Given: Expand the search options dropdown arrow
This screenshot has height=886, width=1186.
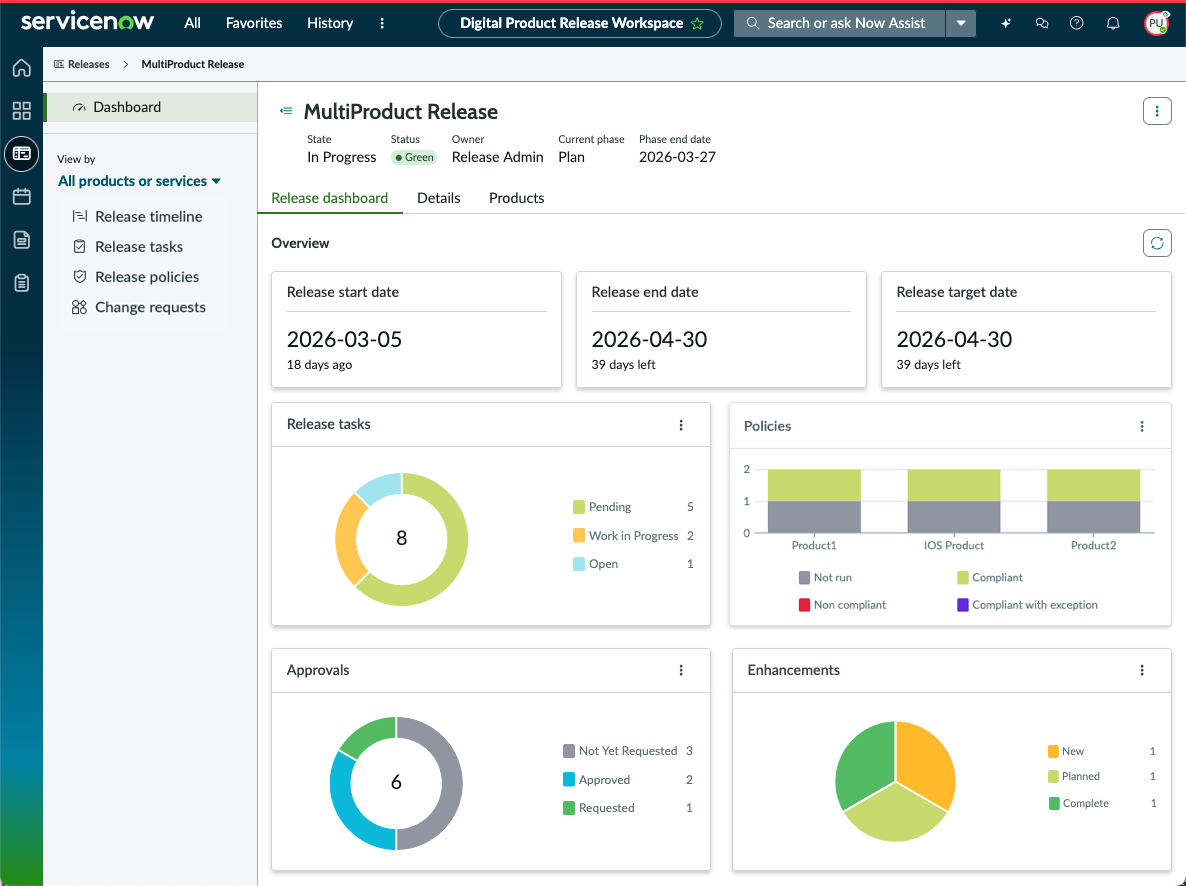Looking at the screenshot, I should click(961, 23).
